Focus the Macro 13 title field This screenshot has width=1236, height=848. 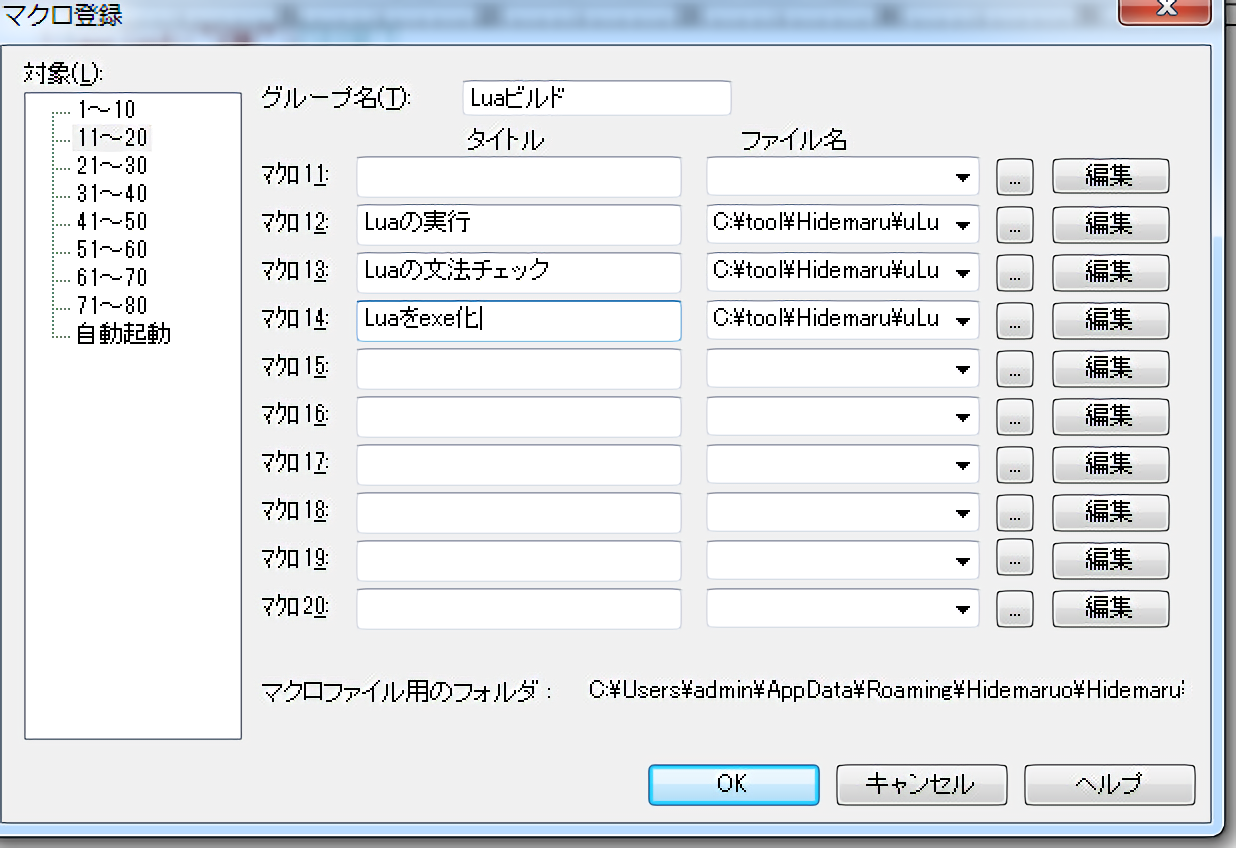tap(518, 273)
